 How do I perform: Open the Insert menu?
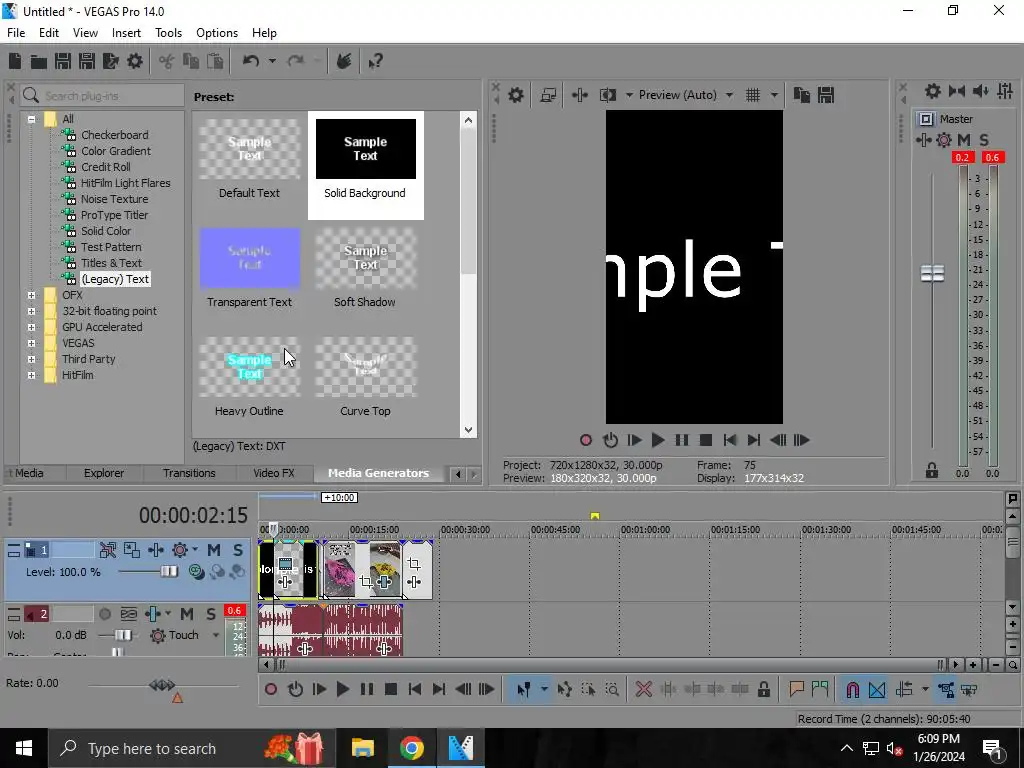[x=126, y=33]
